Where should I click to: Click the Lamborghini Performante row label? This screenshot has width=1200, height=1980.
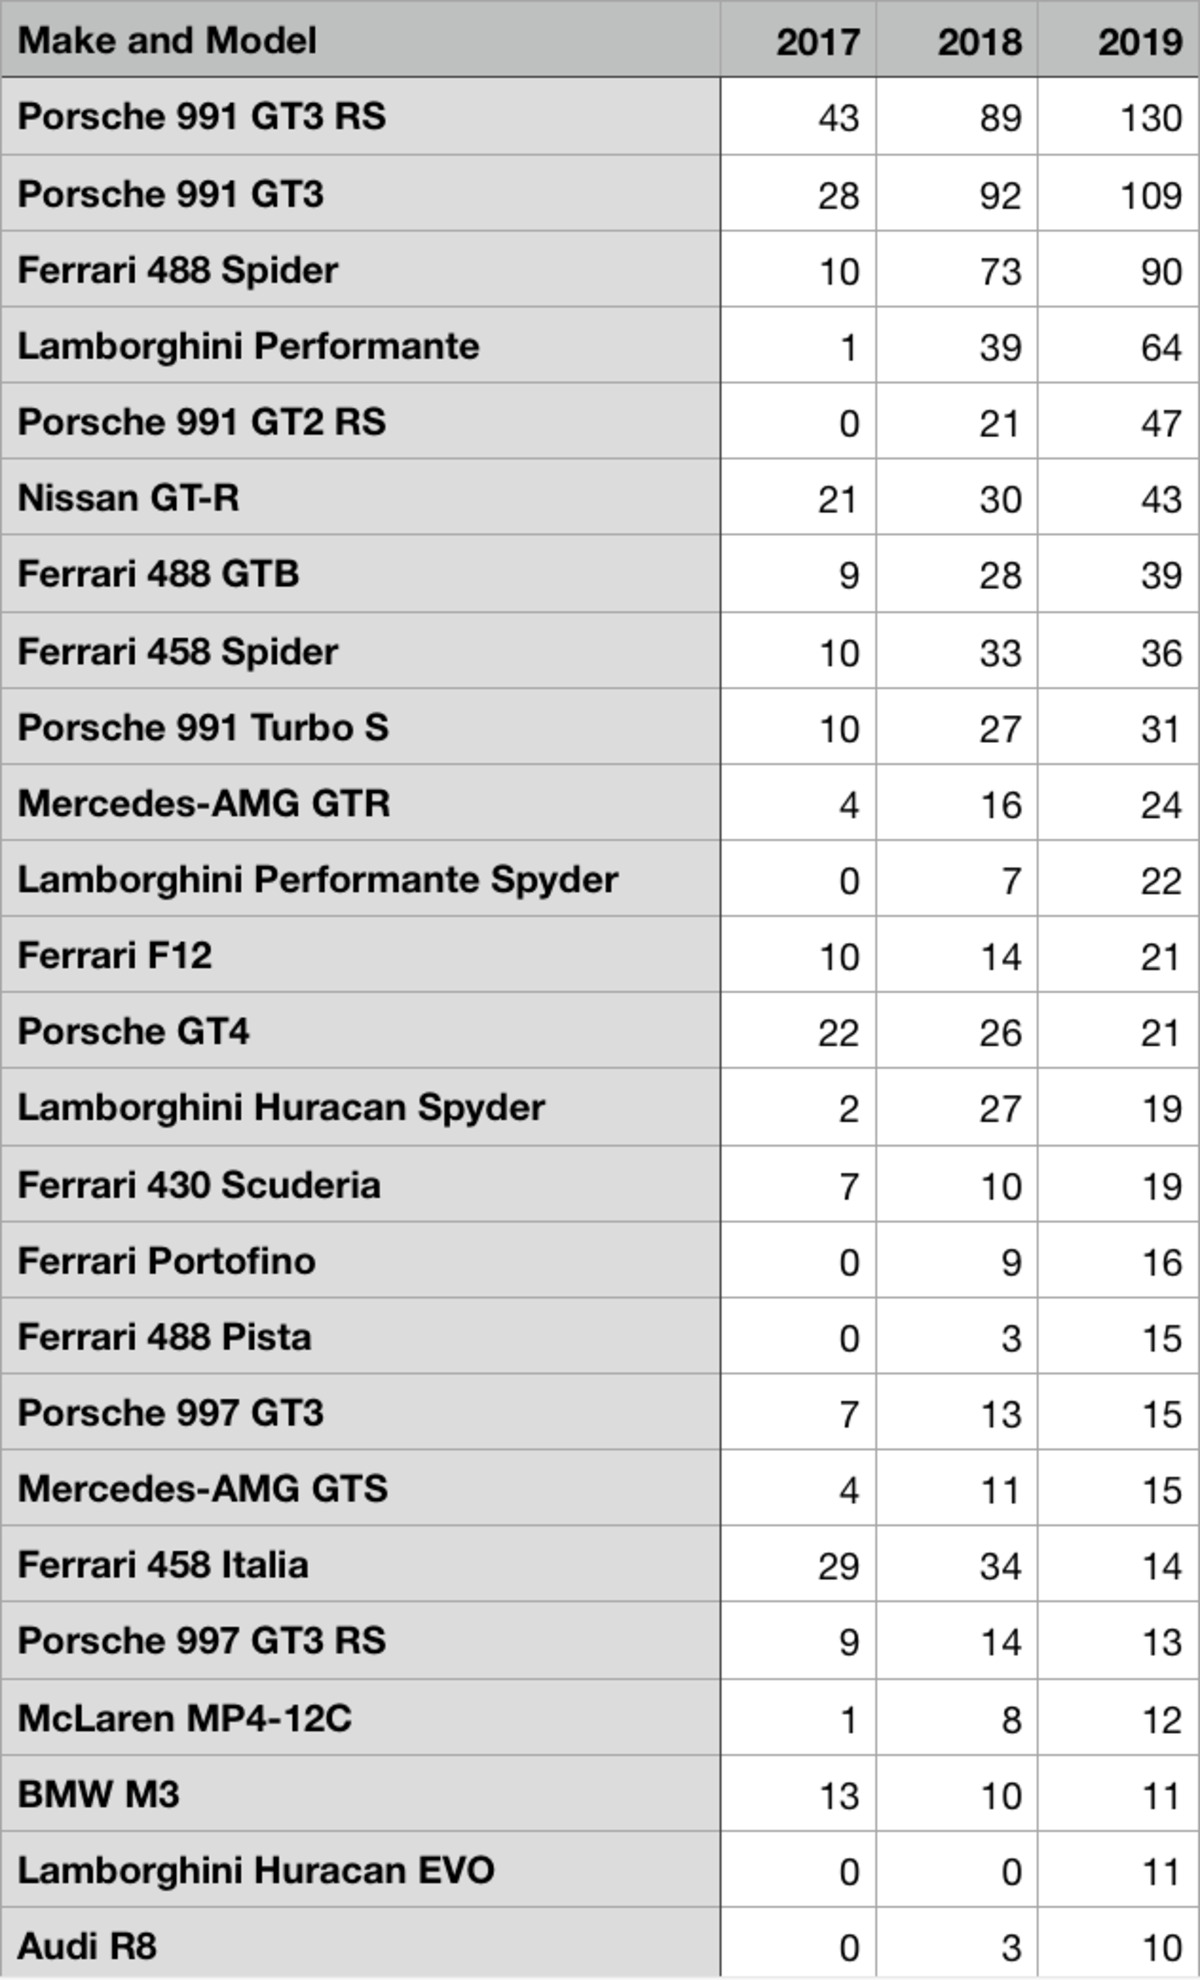360,345
